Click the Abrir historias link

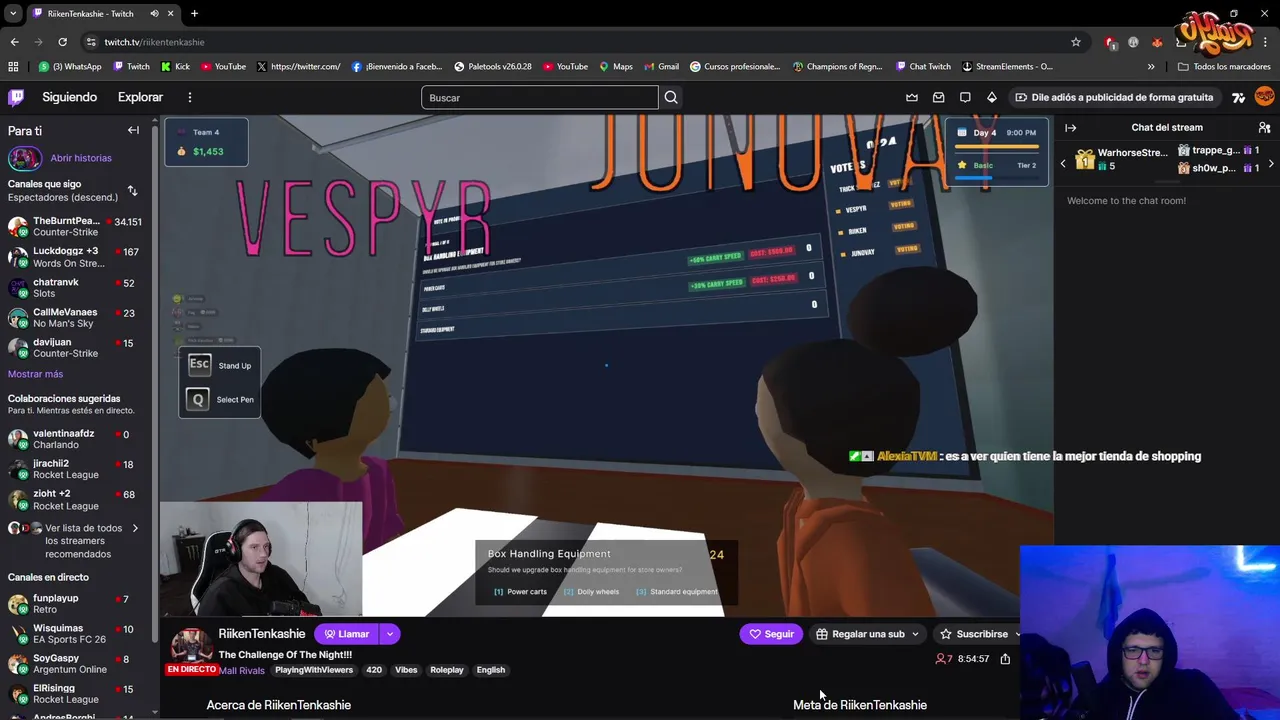(81, 158)
